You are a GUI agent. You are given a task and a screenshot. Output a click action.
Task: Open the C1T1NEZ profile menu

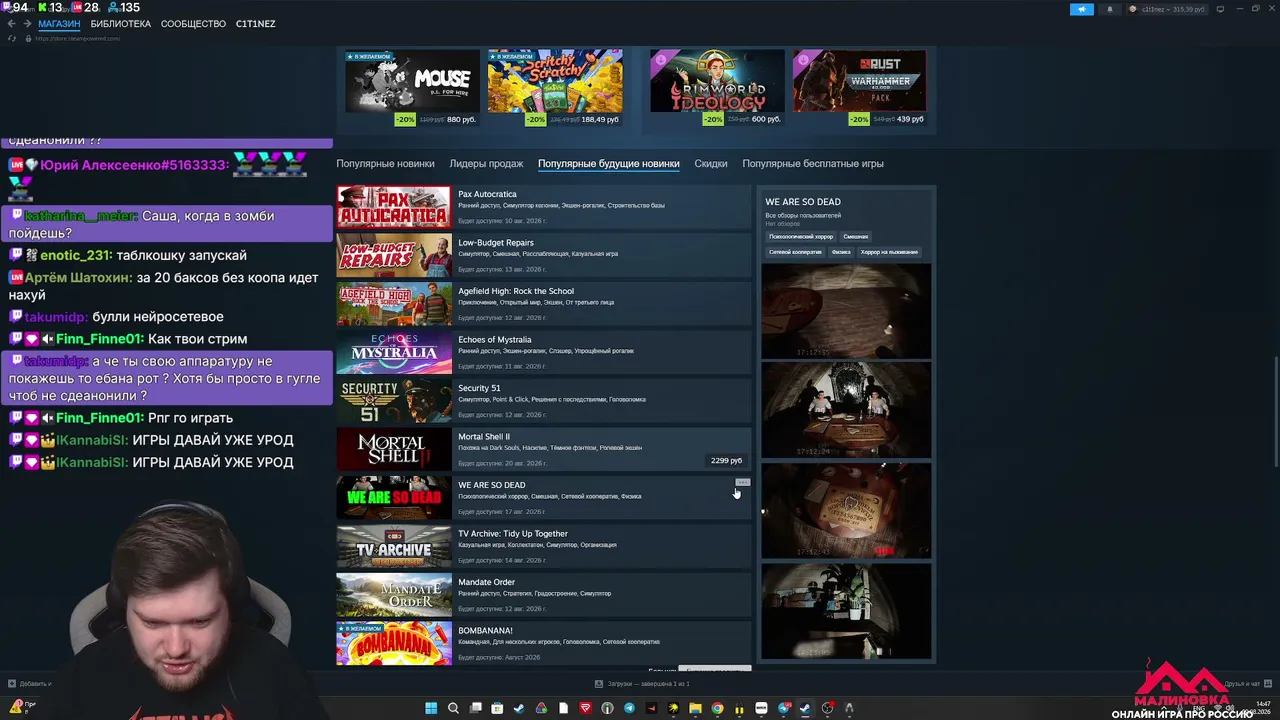click(255, 24)
